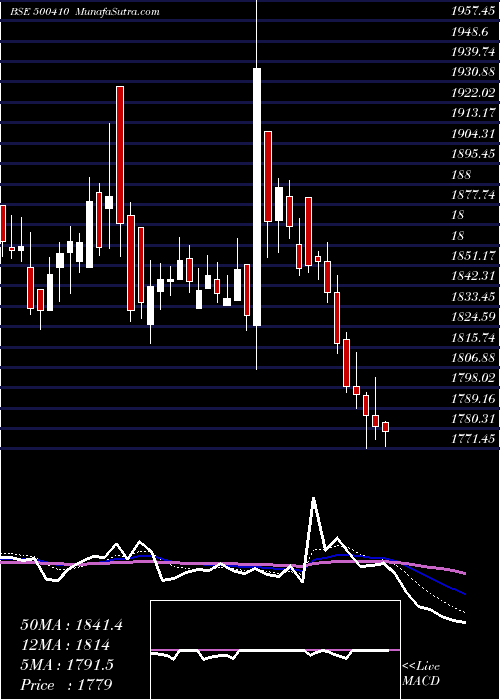Image resolution: width=500 pixels, height=700 pixels.
Task: Click inside the Live MACD inset chart
Action: click(x=275, y=650)
